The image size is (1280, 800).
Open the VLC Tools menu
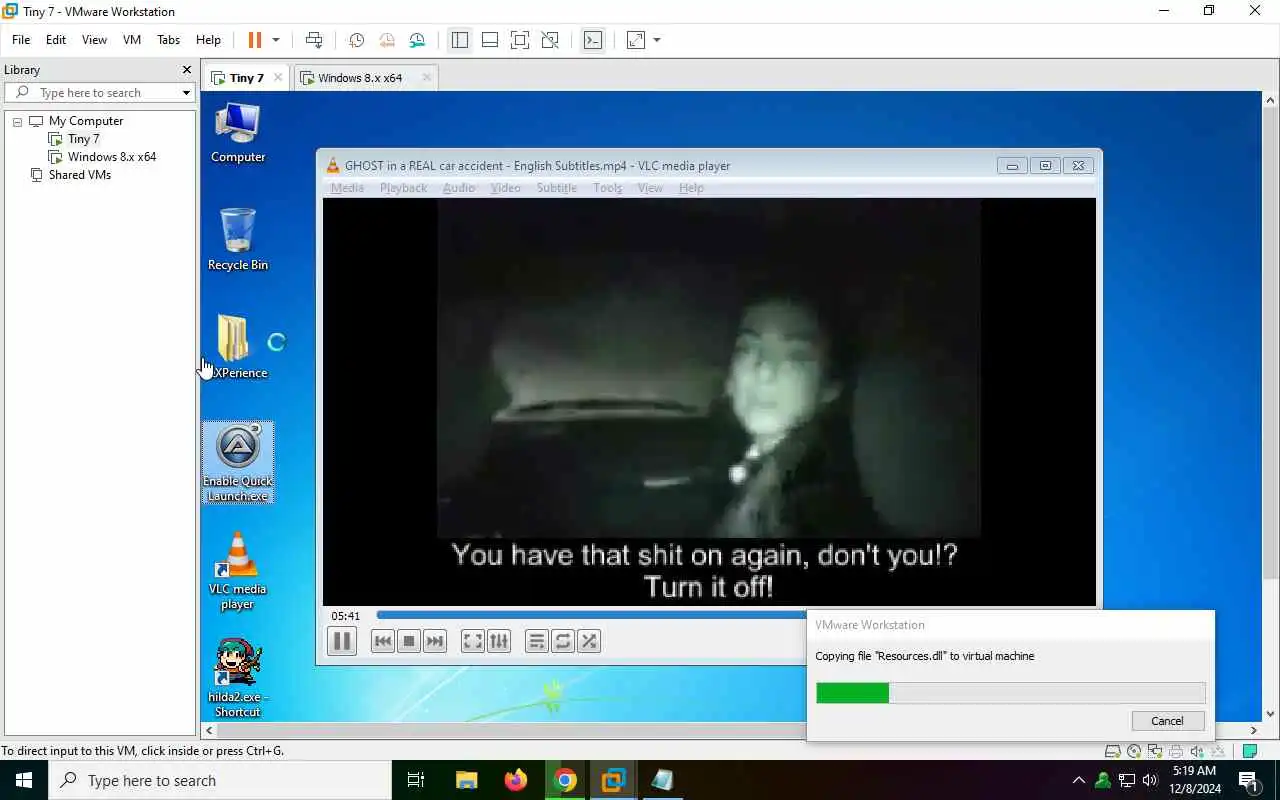click(x=608, y=188)
